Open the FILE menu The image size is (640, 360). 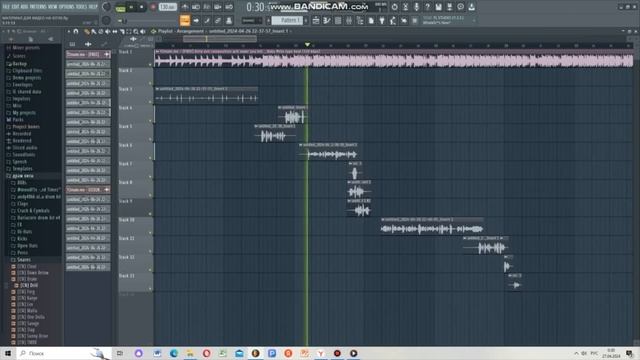tap(6, 7)
